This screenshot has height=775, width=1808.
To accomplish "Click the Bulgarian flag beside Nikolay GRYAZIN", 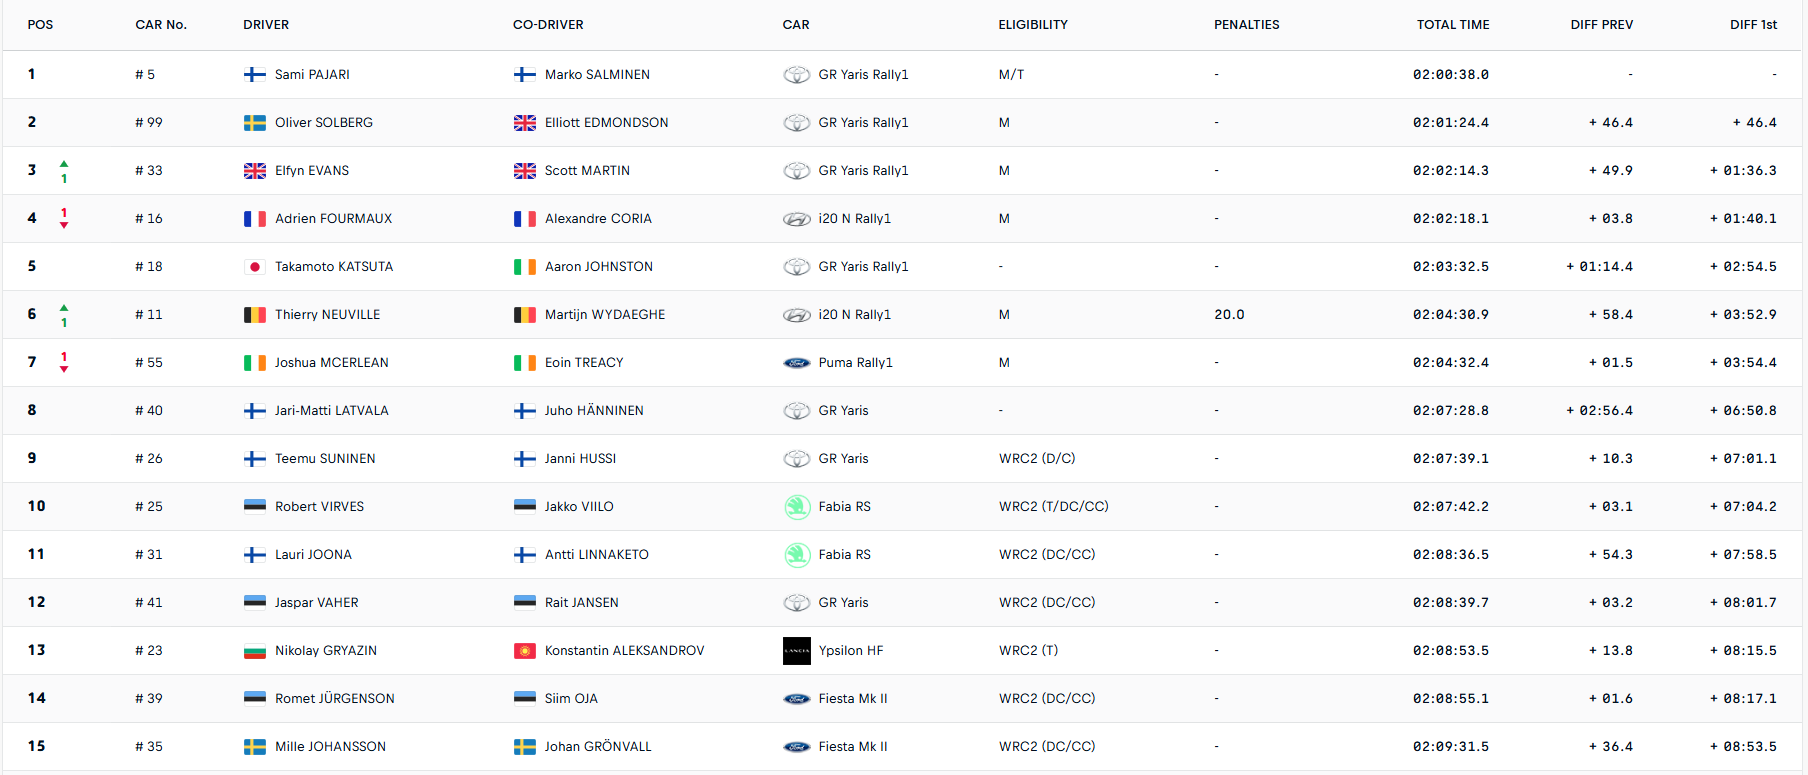I will 255,650.
